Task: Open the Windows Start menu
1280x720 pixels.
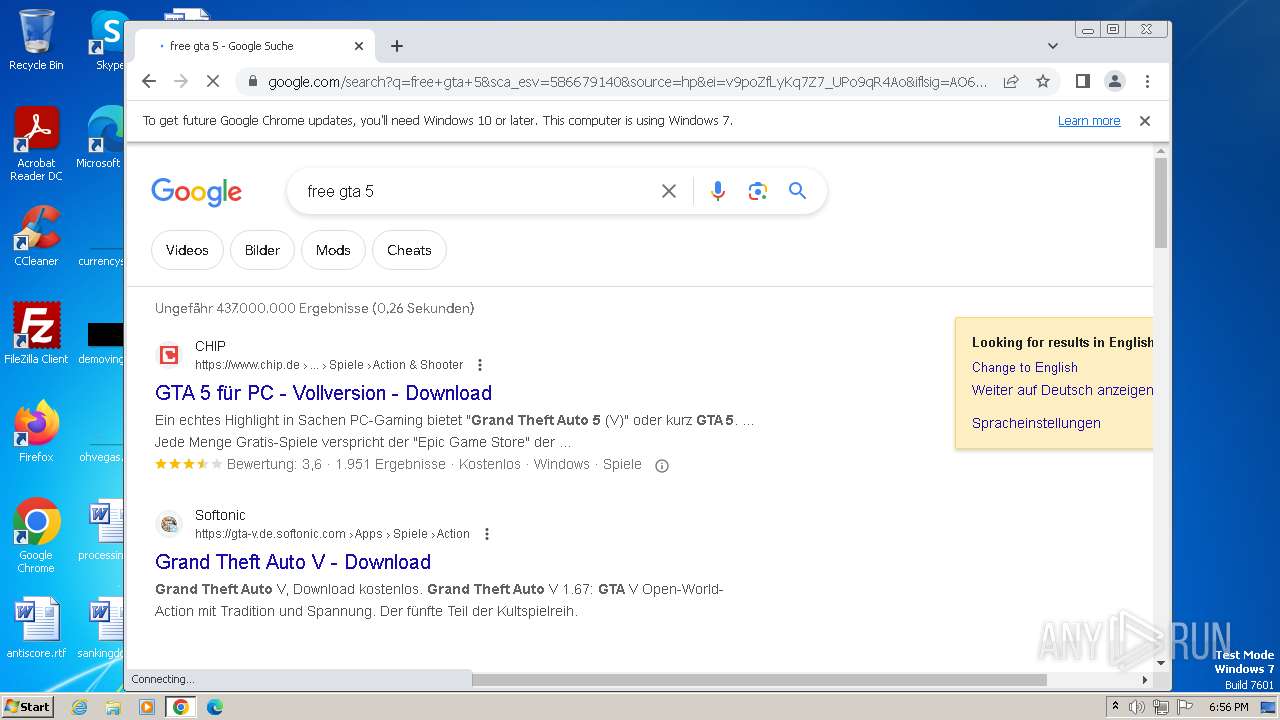Action: tap(28, 707)
